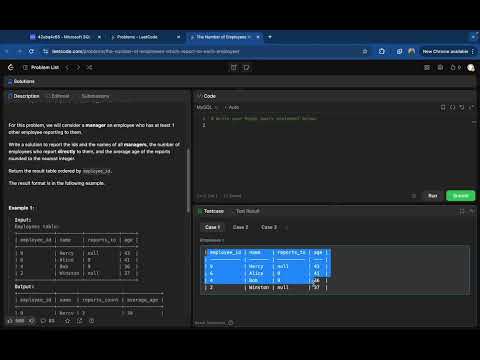Screen dimensions: 480x360
Task: Bookmark the code using bookmark icon
Action: [443, 107]
